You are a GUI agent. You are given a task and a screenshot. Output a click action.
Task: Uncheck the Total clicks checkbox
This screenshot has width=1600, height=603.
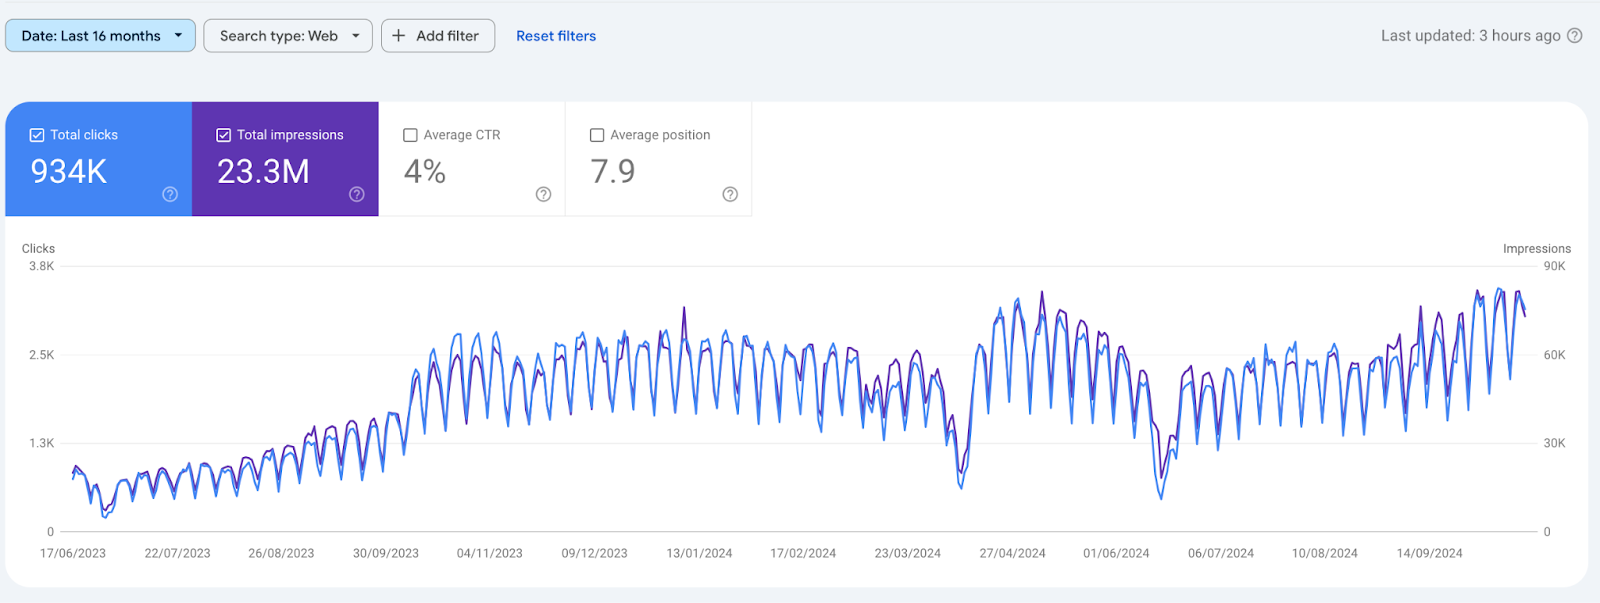click(x=37, y=135)
